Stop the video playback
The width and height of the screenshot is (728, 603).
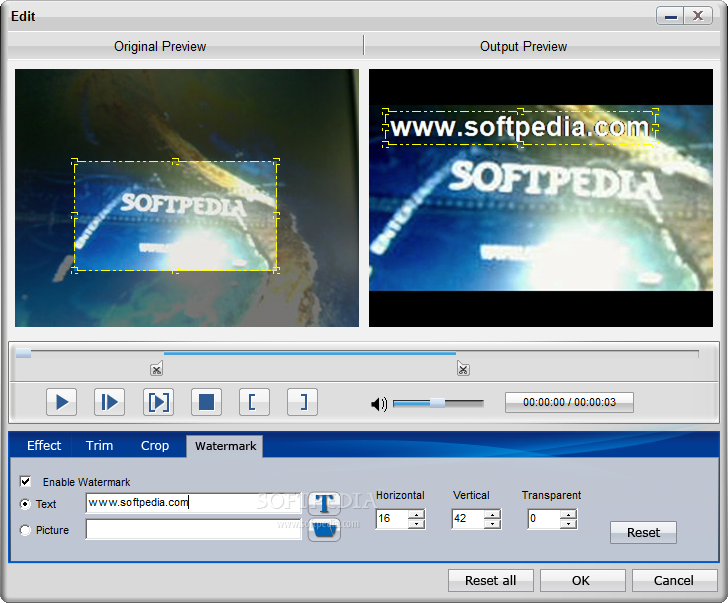pyautogui.click(x=207, y=402)
